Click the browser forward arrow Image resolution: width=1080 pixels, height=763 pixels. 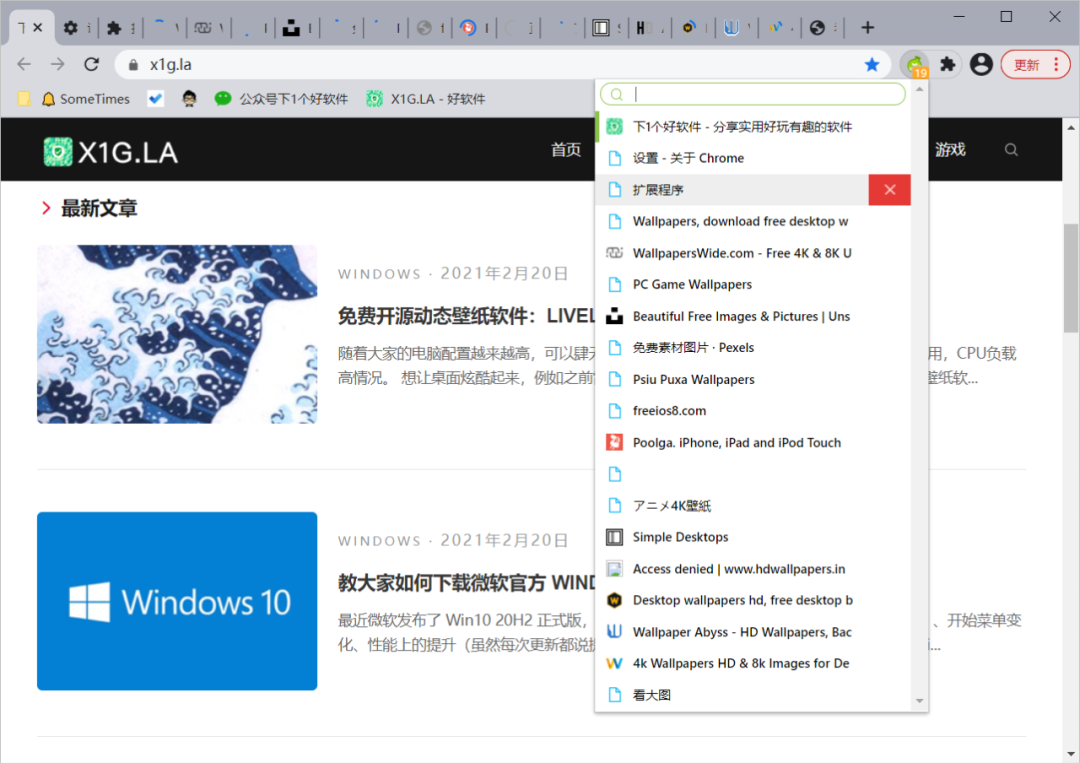point(58,64)
